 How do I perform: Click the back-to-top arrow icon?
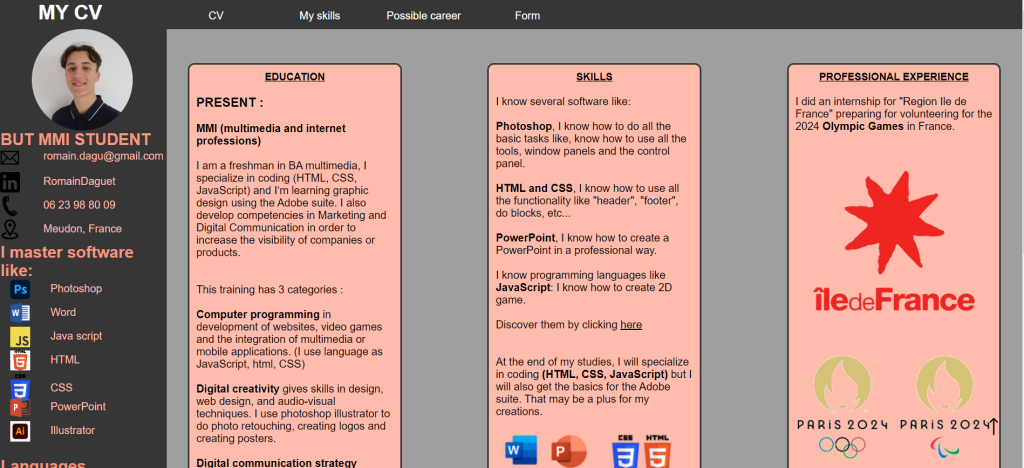tap(993, 426)
